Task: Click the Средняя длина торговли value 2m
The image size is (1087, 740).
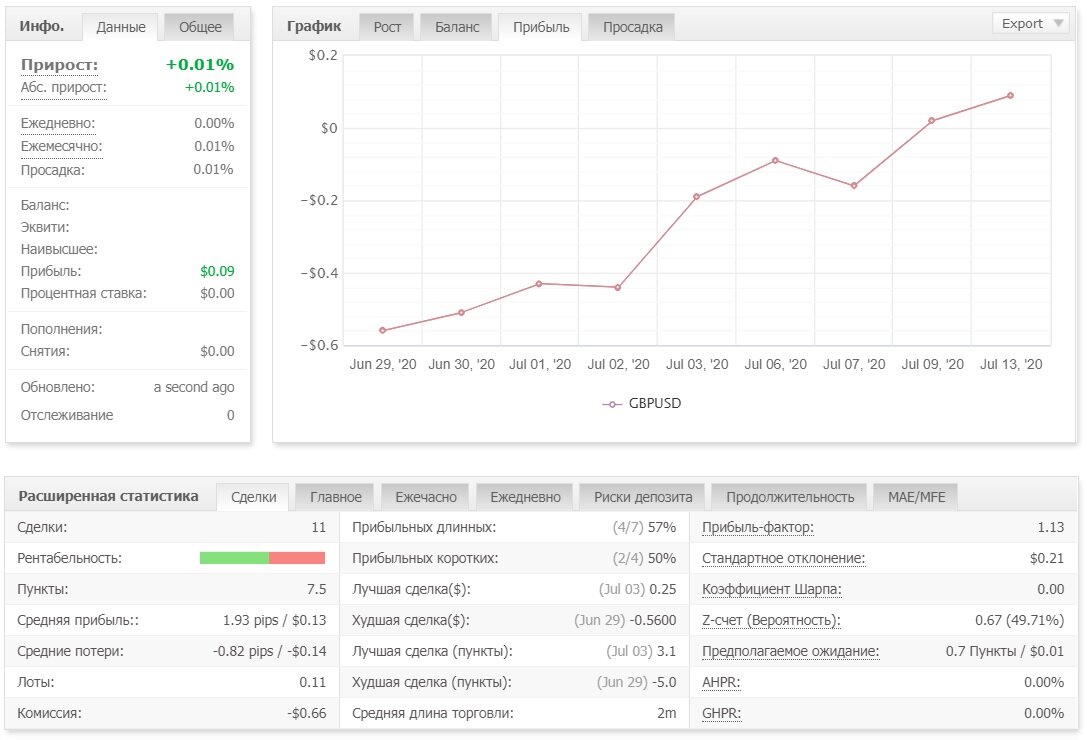Action: coord(667,713)
